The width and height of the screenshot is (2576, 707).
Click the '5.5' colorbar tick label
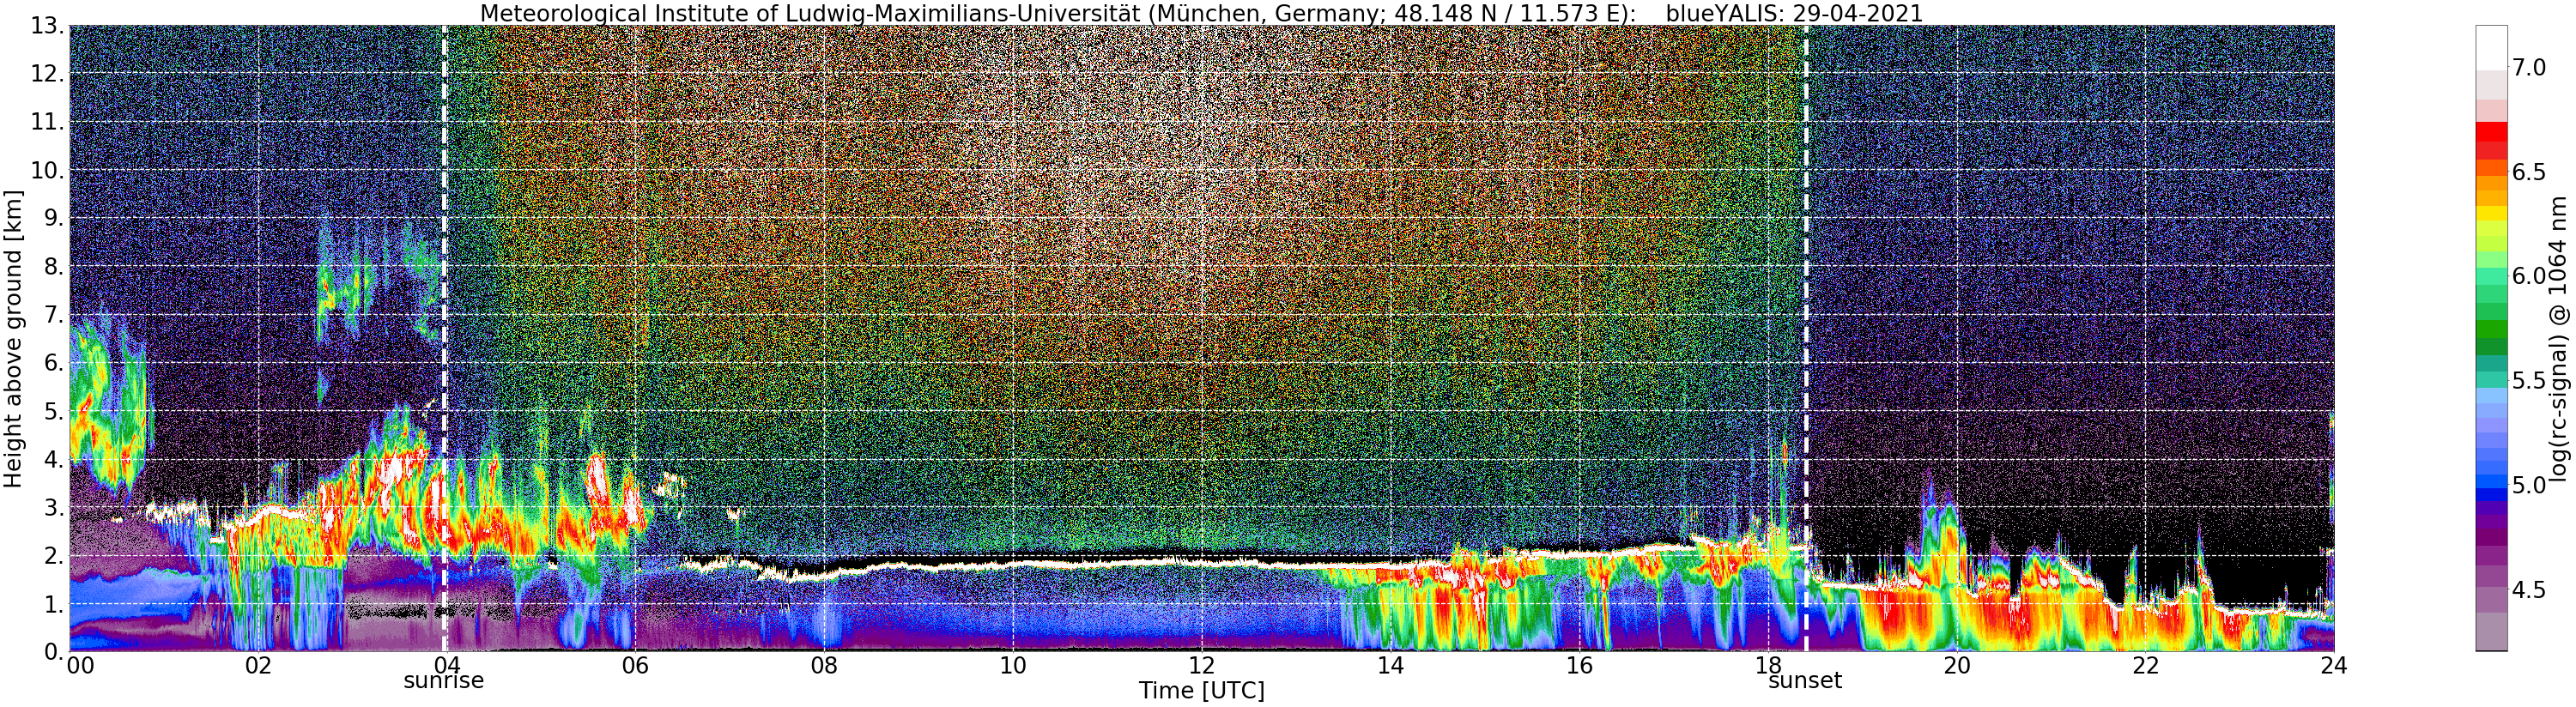pyautogui.click(x=2529, y=381)
